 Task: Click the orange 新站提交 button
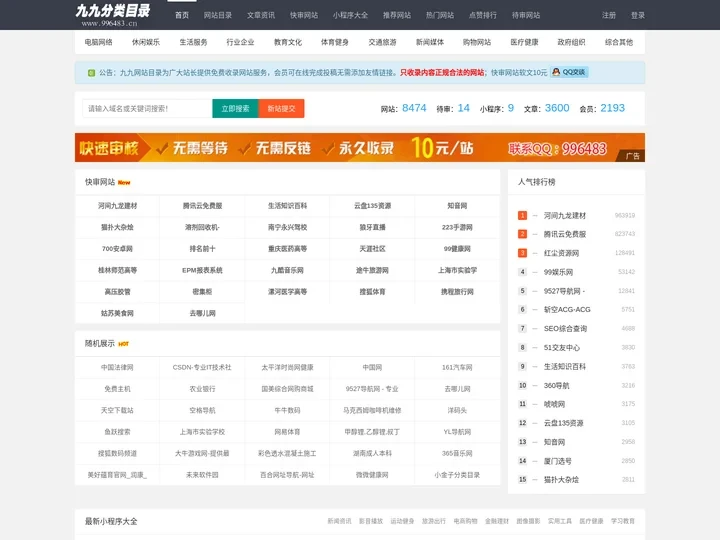coord(281,108)
